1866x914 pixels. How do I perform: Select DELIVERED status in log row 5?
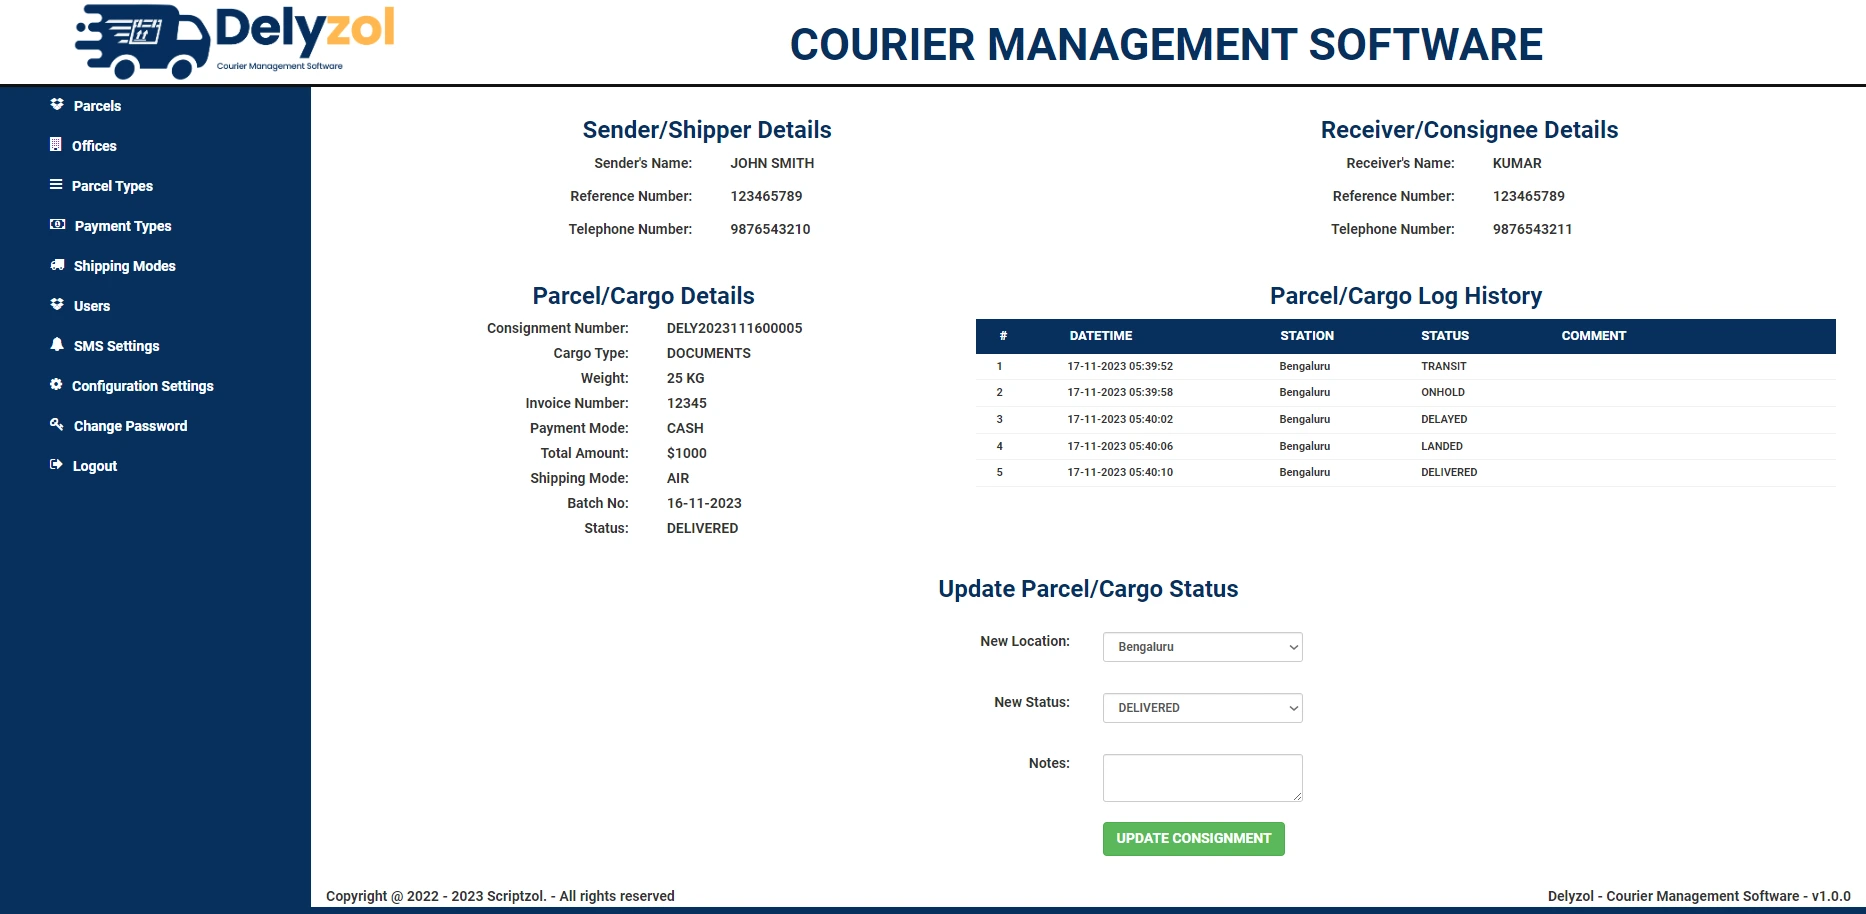click(x=1449, y=472)
